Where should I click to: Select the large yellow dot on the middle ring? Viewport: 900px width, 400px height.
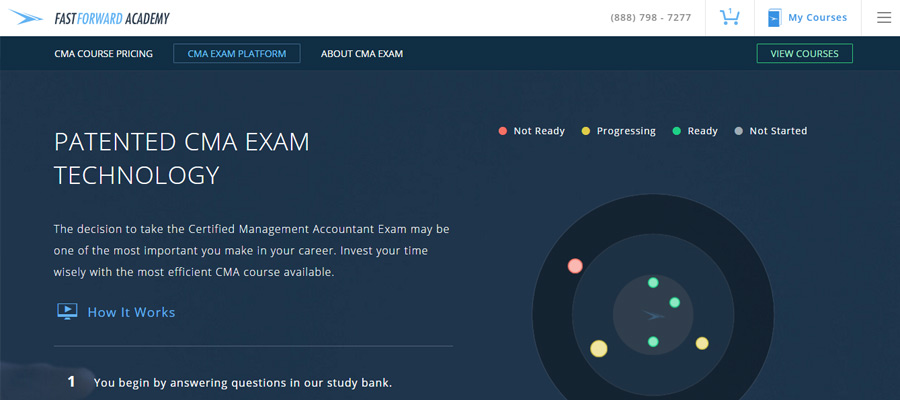point(599,348)
